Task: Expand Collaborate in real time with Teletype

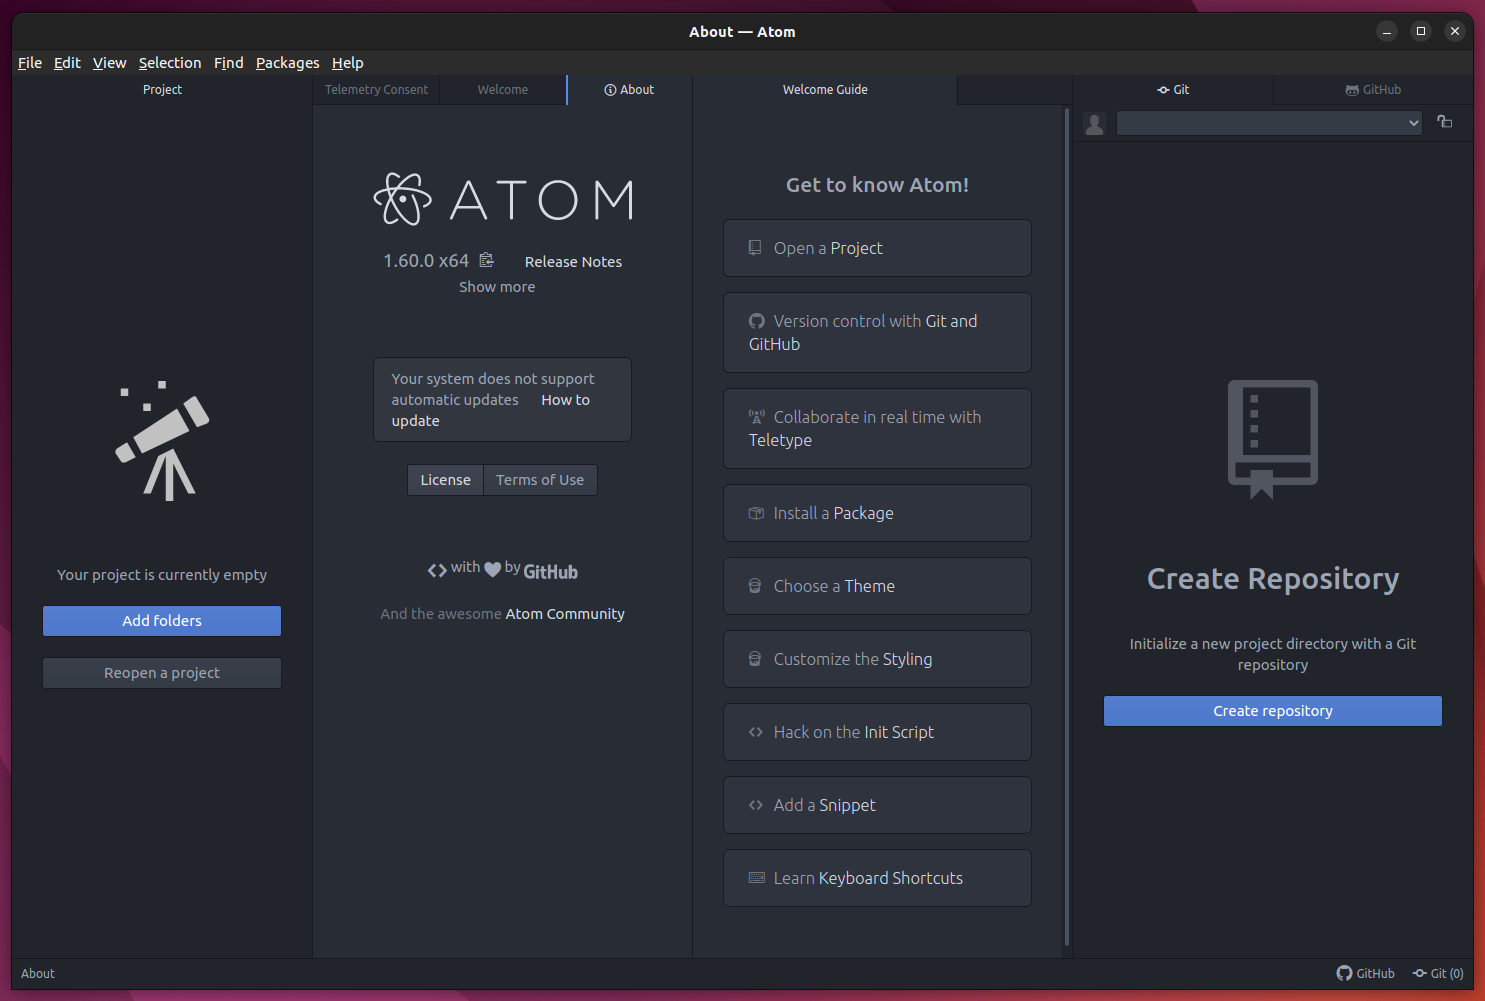Action: coord(877,428)
